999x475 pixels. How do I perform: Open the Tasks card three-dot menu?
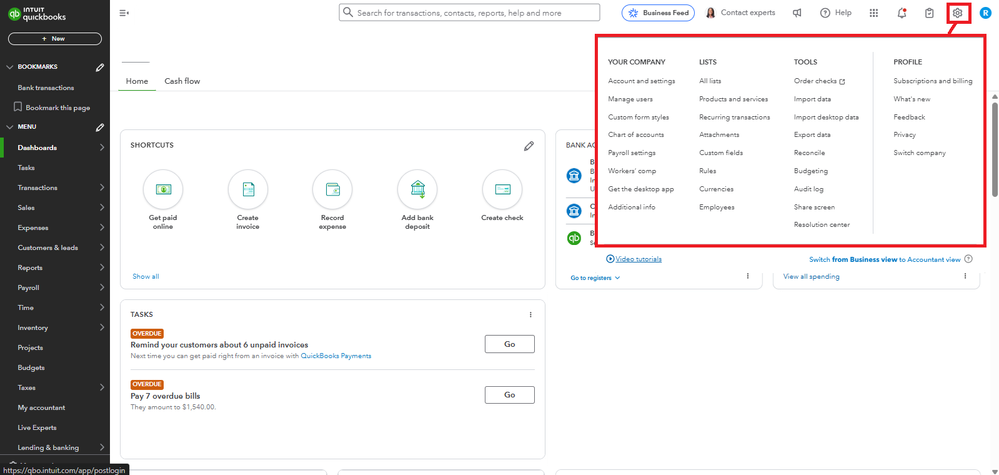(x=530, y=315)
